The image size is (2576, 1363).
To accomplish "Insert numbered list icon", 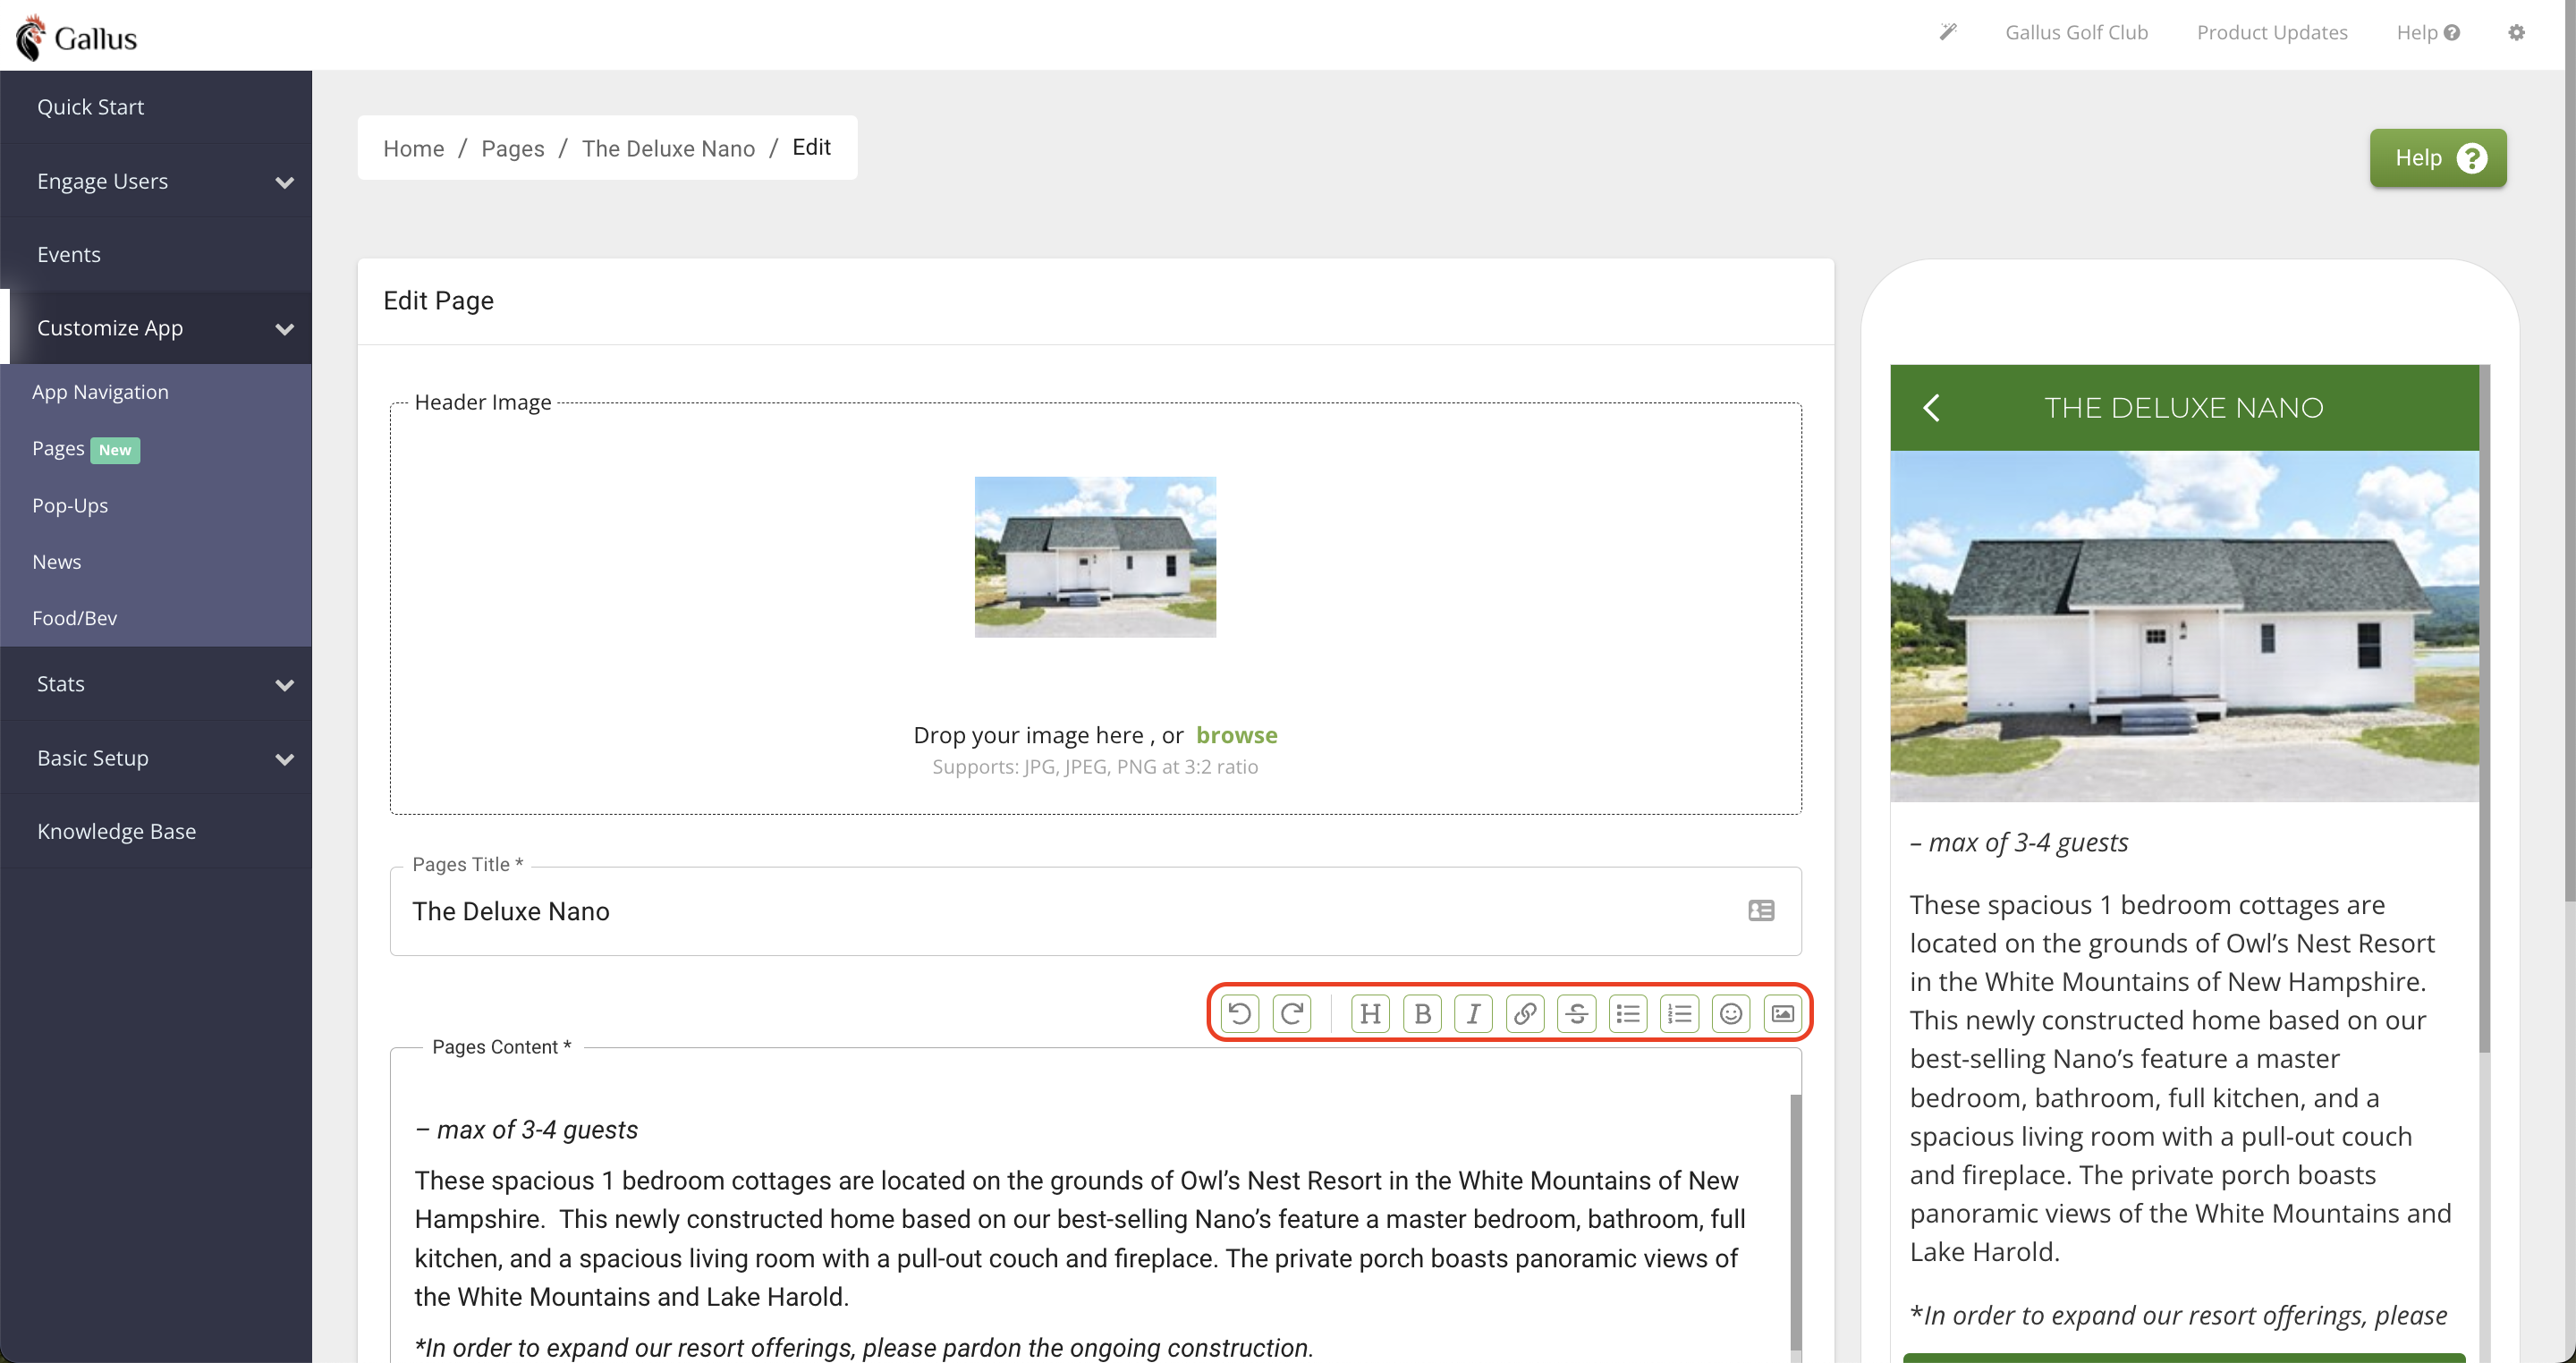I will point(1680,1013).
